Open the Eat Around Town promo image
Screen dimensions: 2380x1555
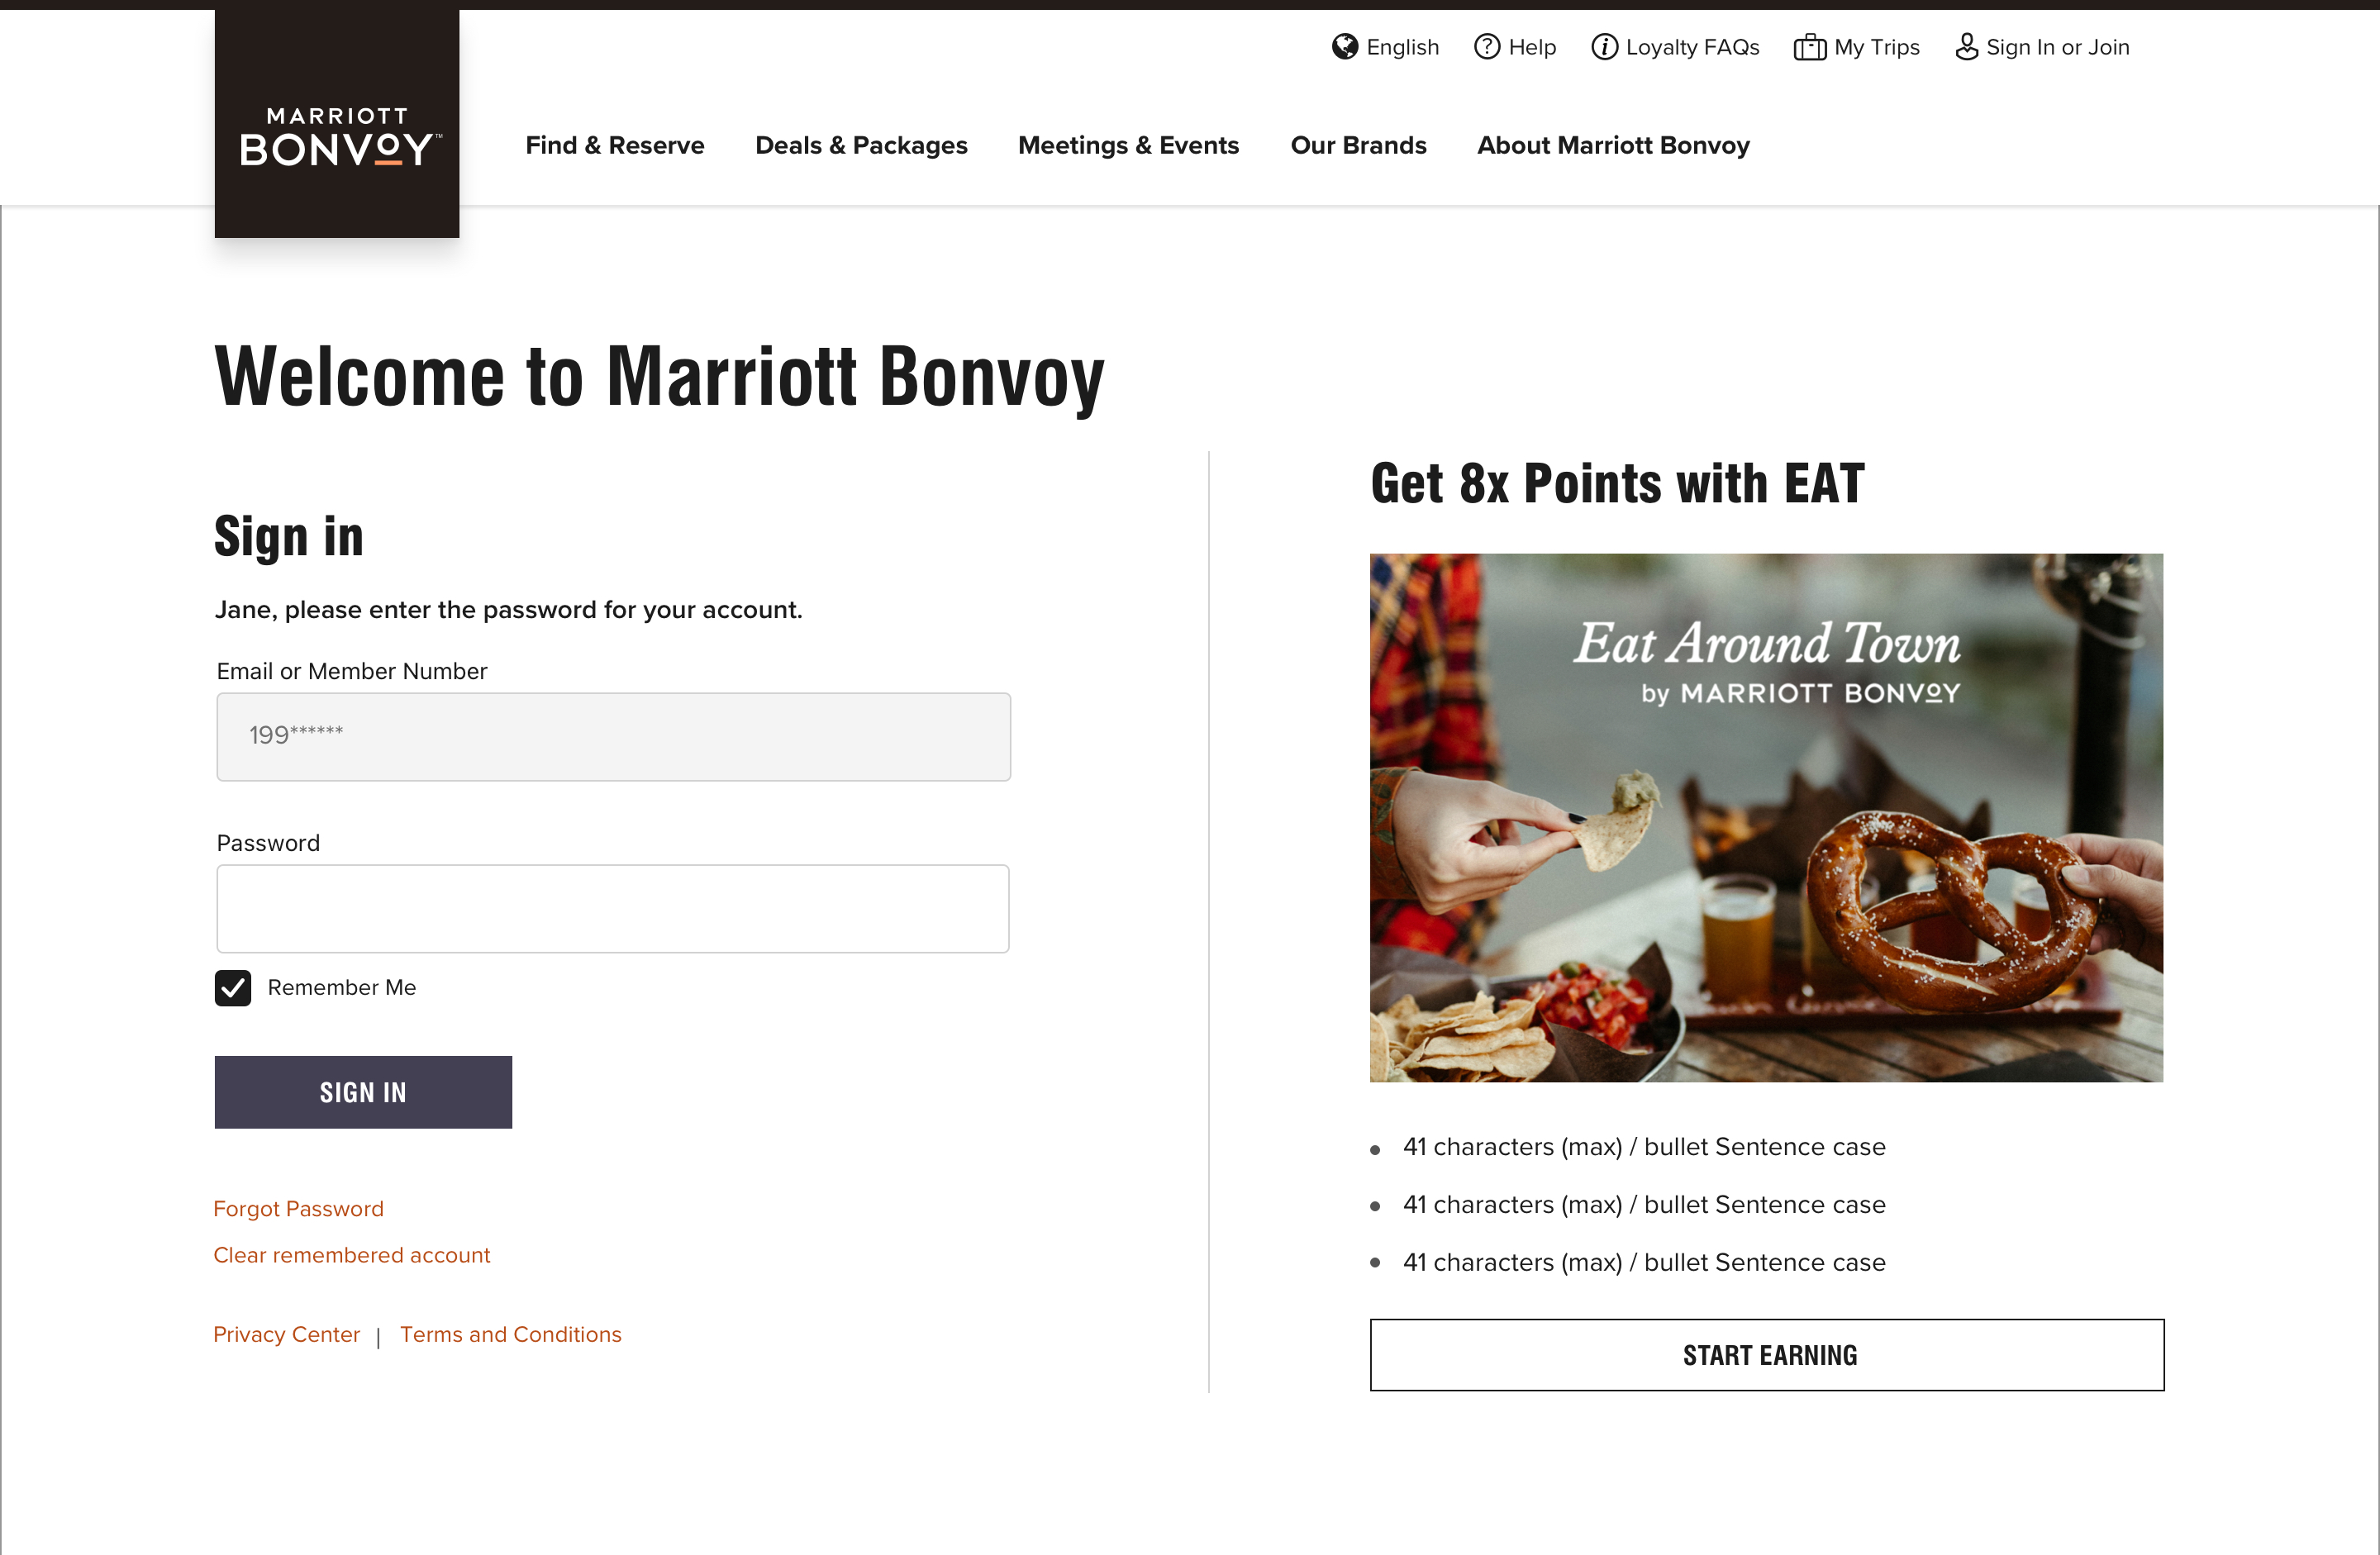coord(1766,818)
